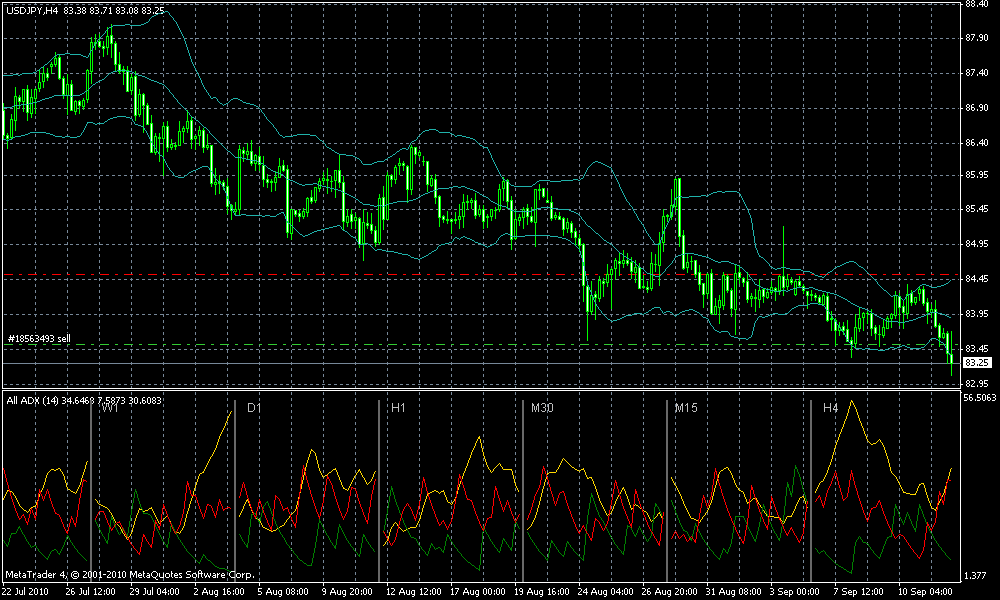The width and height of the screenshot is (1000, 600).
Task: Click the 24 Aug 04:00 time label
Action: click(x=606, y=592)
